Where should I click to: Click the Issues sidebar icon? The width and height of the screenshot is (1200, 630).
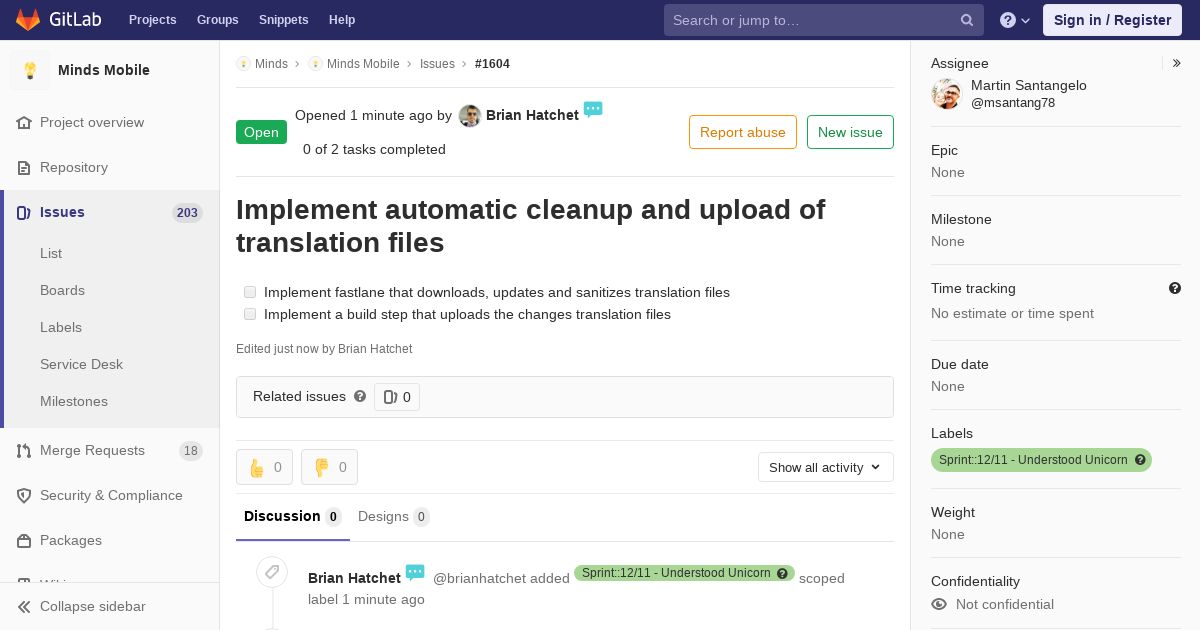24,212
